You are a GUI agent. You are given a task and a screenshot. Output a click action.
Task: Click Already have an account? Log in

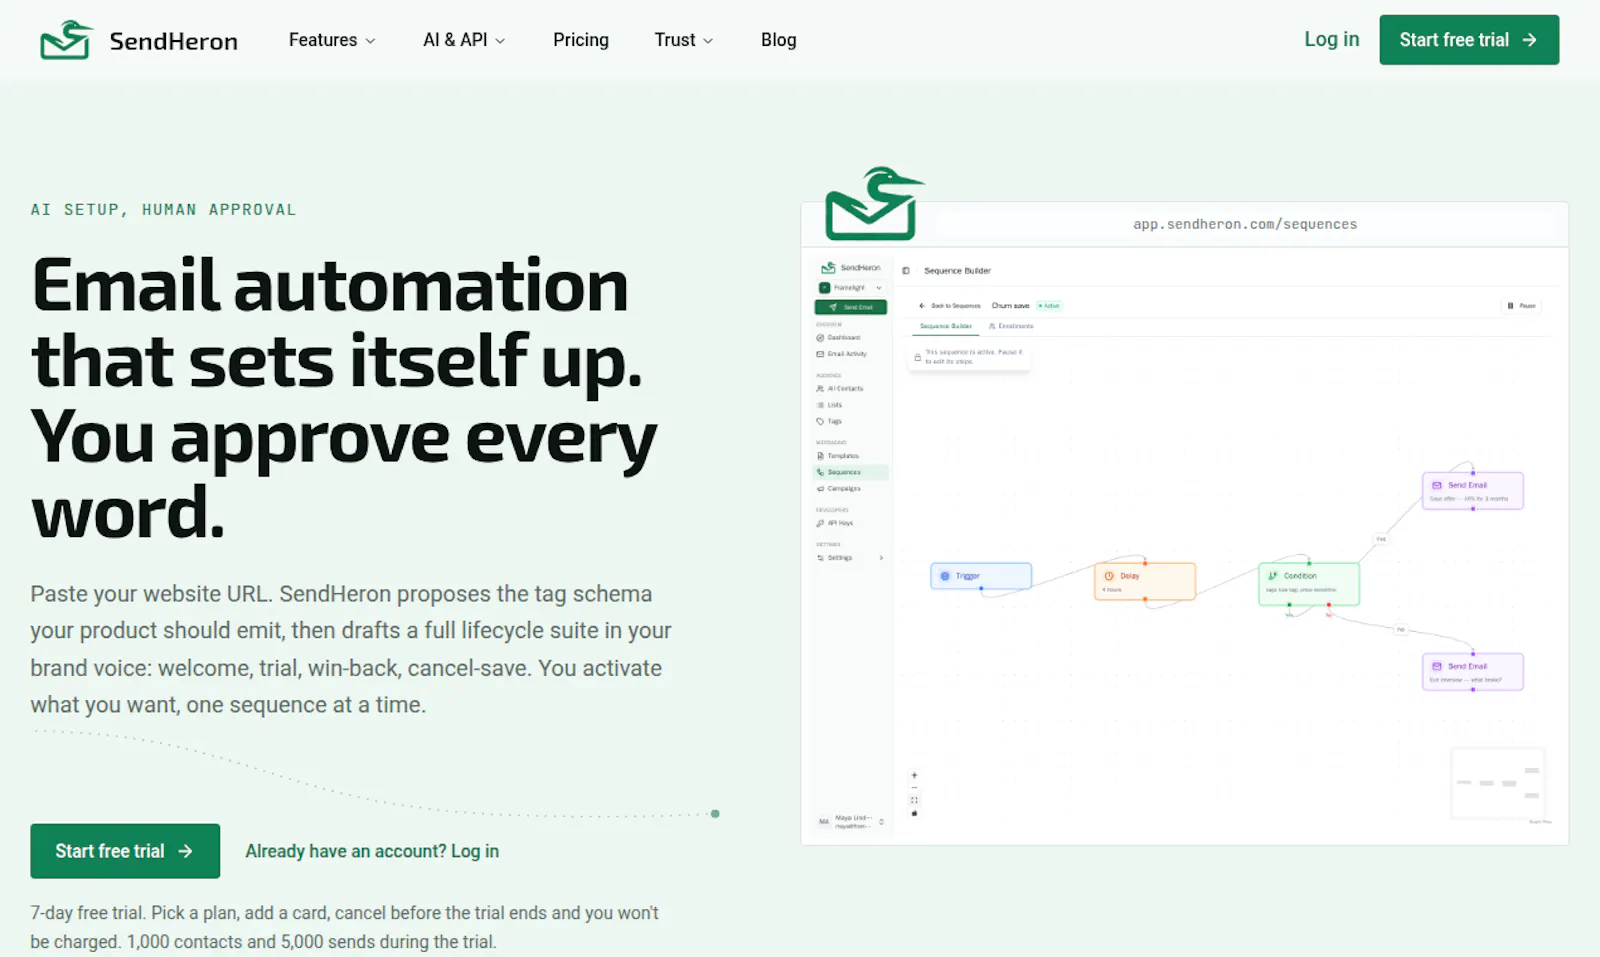pyautogui.click(x=372, y=851)
